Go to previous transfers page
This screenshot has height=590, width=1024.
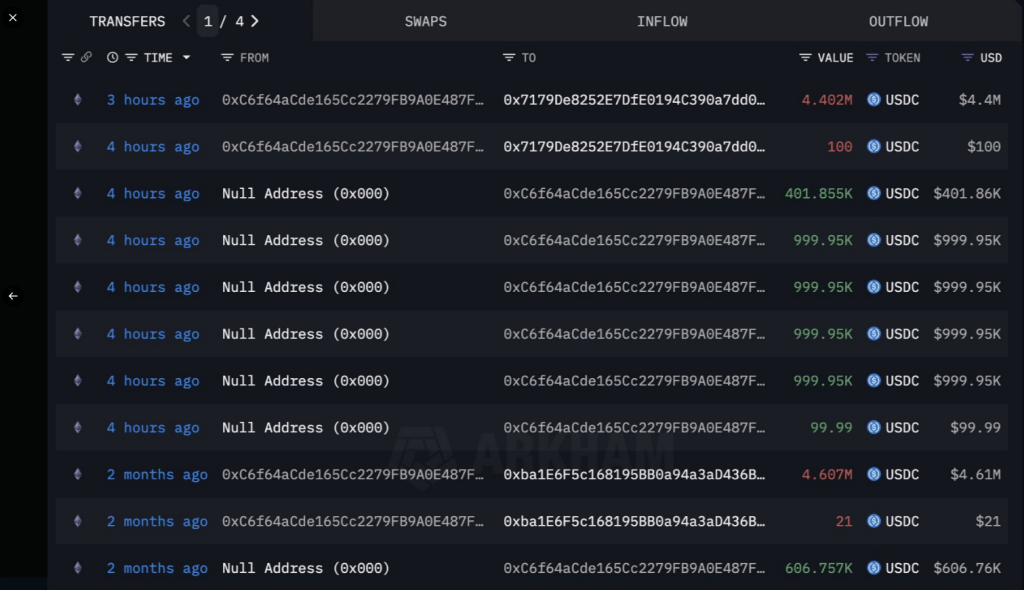[x=186, y=21]
